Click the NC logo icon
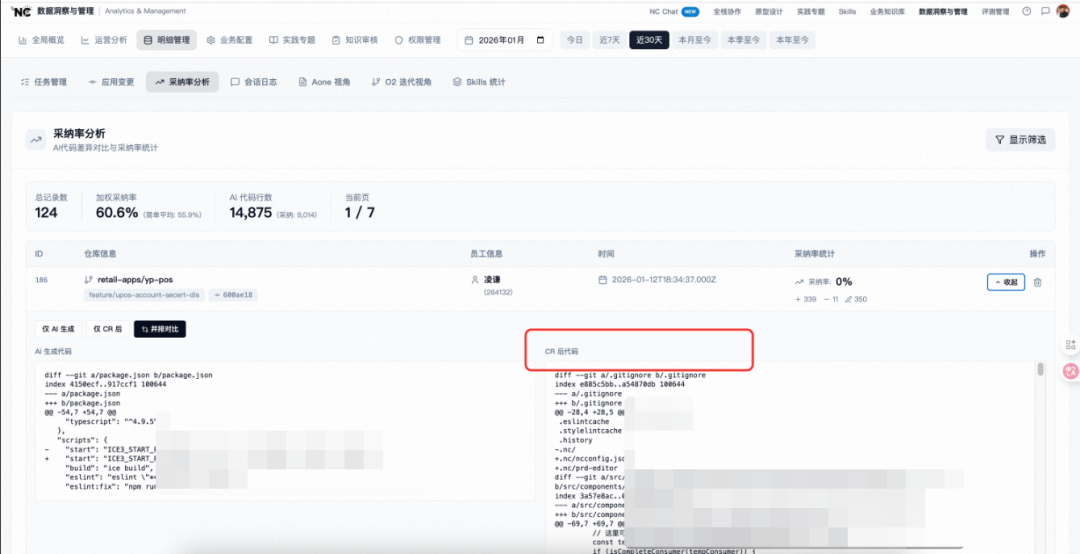Viewport: 1080px width, 554px height. [x=21, y=12]
